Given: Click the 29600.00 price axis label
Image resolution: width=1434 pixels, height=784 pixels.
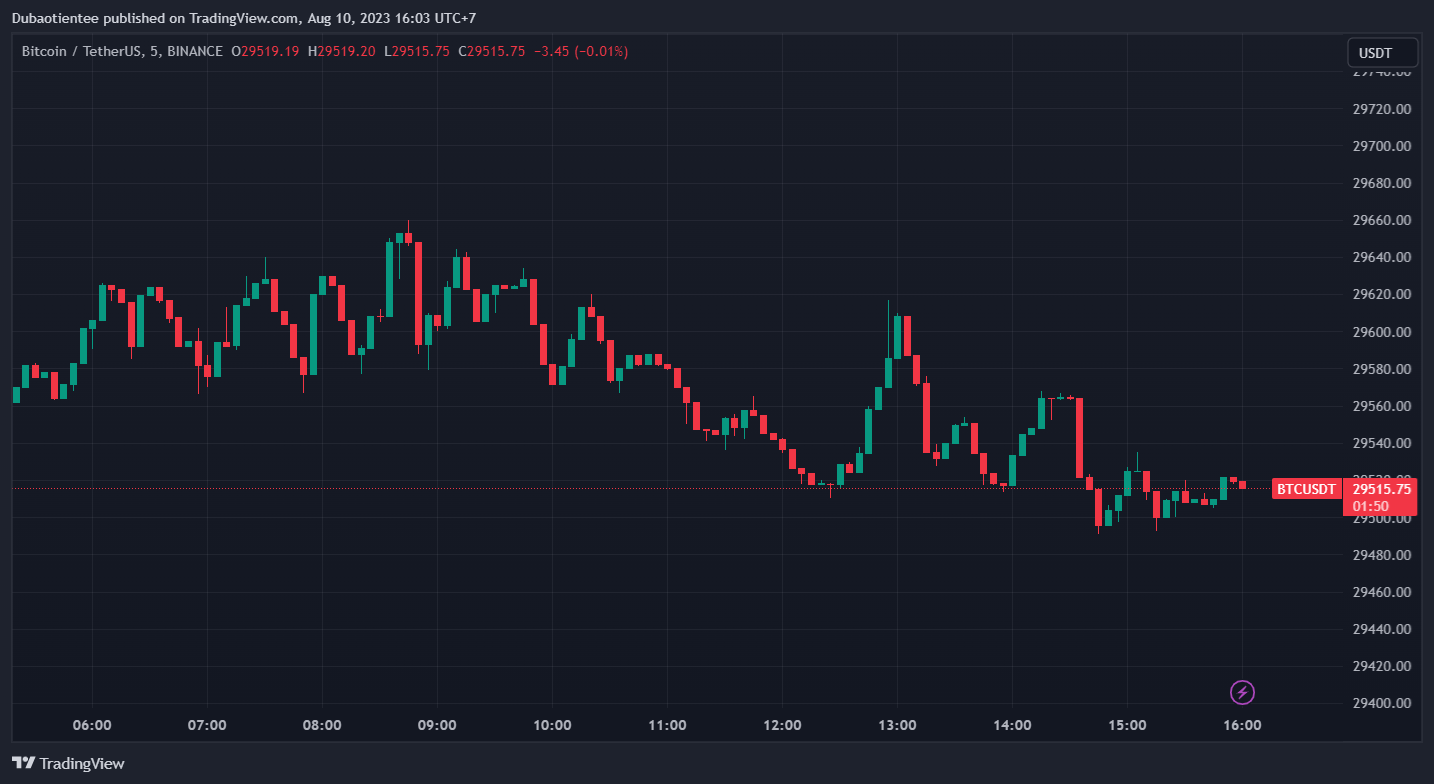Looking at the screenshot, I should point(1381,332).
